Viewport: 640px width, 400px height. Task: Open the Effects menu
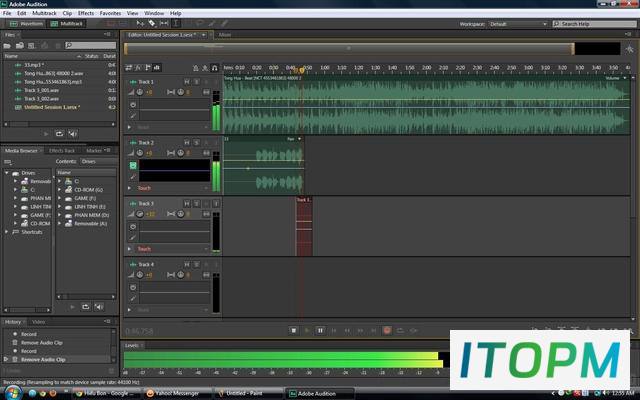(86, 13)
